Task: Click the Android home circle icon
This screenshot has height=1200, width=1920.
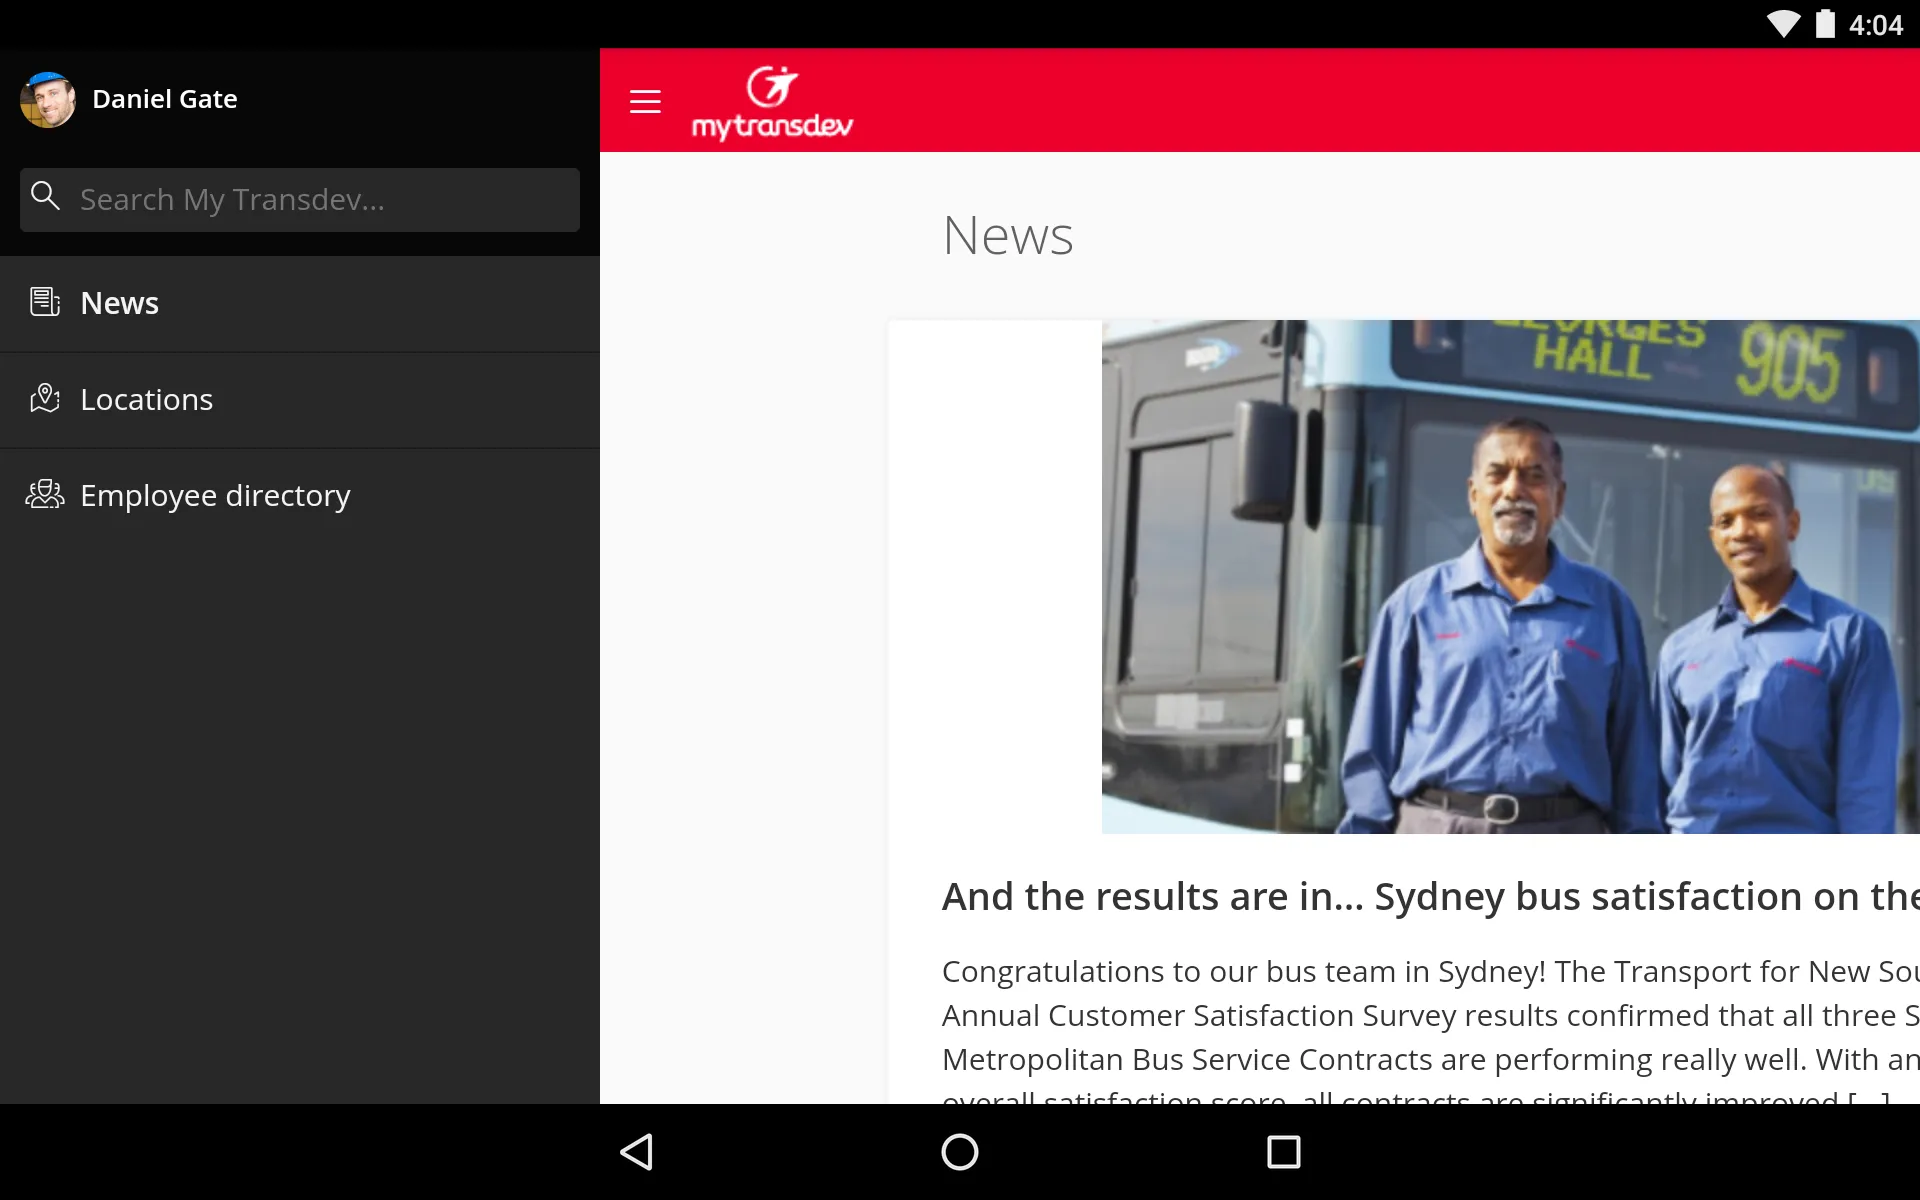Action: [x=959, y=1152]
